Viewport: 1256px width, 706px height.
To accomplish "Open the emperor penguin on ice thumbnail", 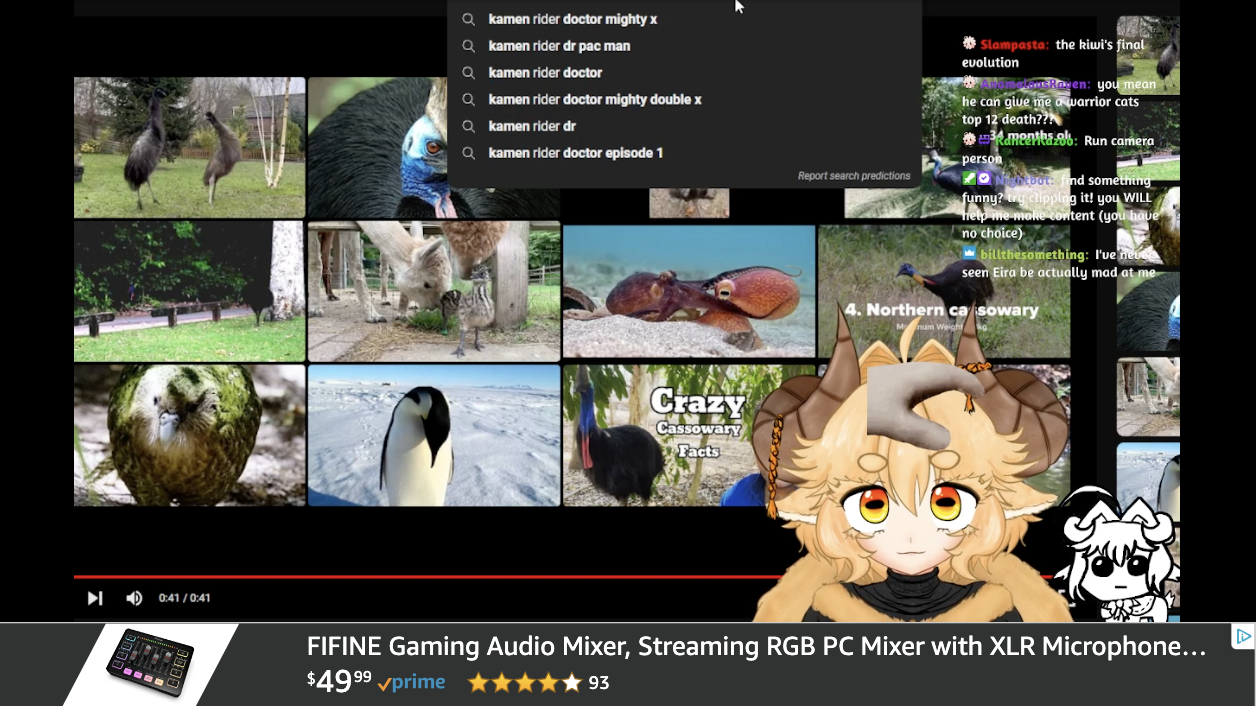I will click(x=434, y=435).
